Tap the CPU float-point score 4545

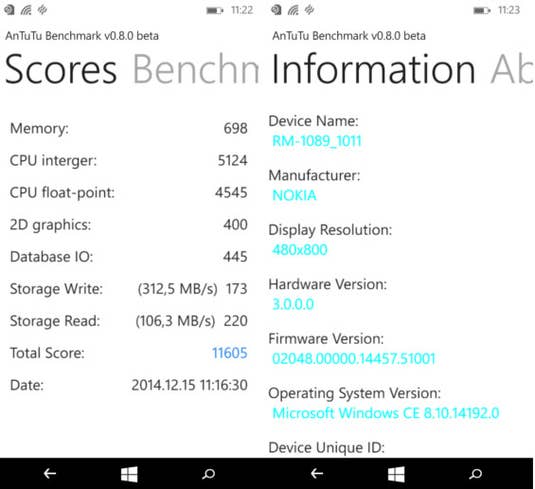tap(231, 192)
